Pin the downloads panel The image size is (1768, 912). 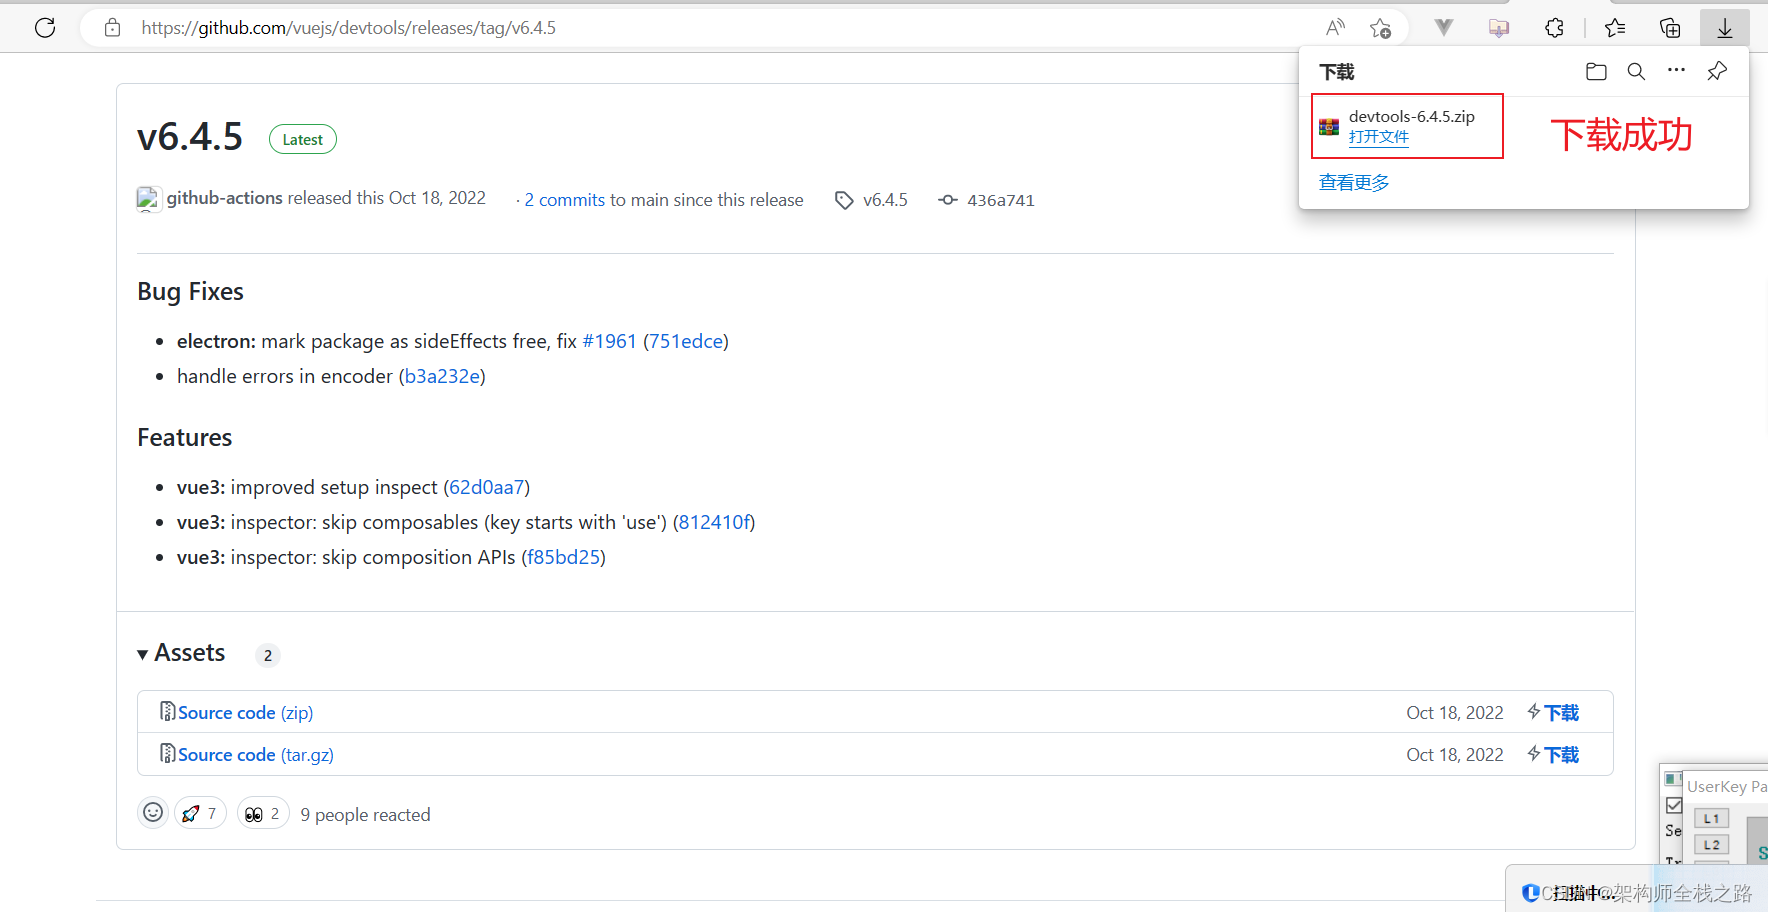[x=1717, y=71]
